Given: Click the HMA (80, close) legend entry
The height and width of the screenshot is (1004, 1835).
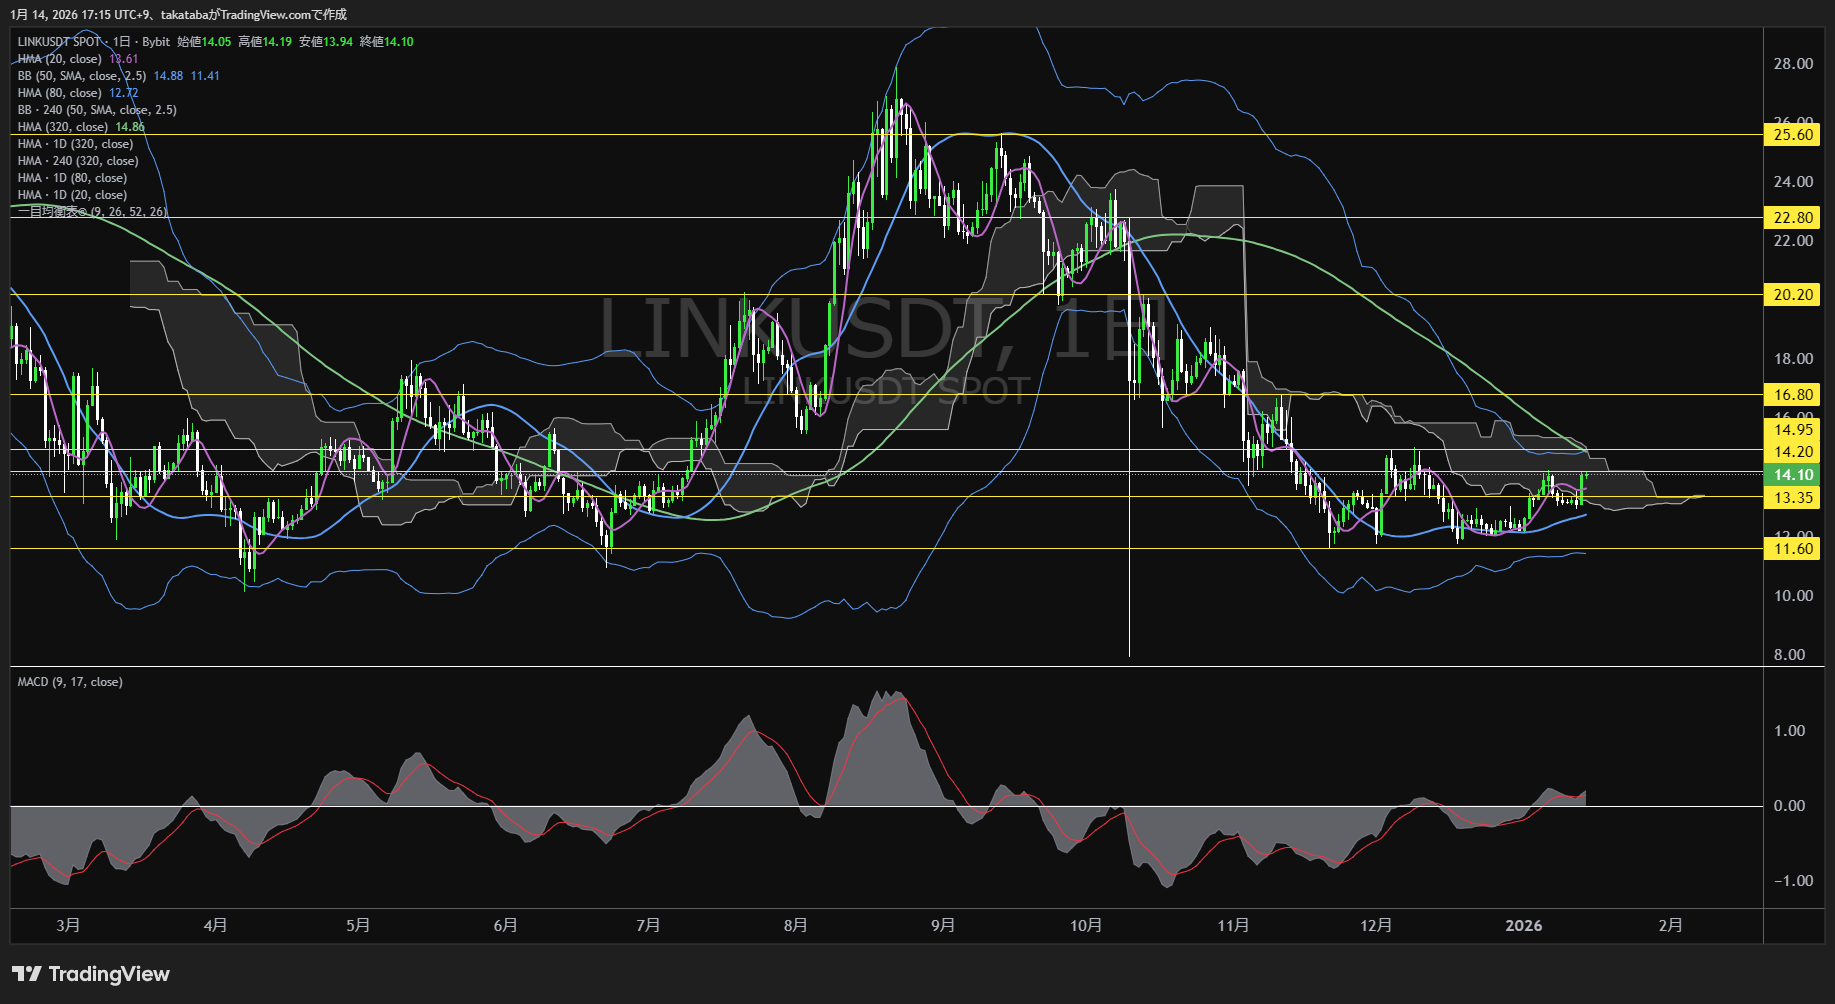Looking at the screenshot, I should pyautogui.click(x=60, y=93).
